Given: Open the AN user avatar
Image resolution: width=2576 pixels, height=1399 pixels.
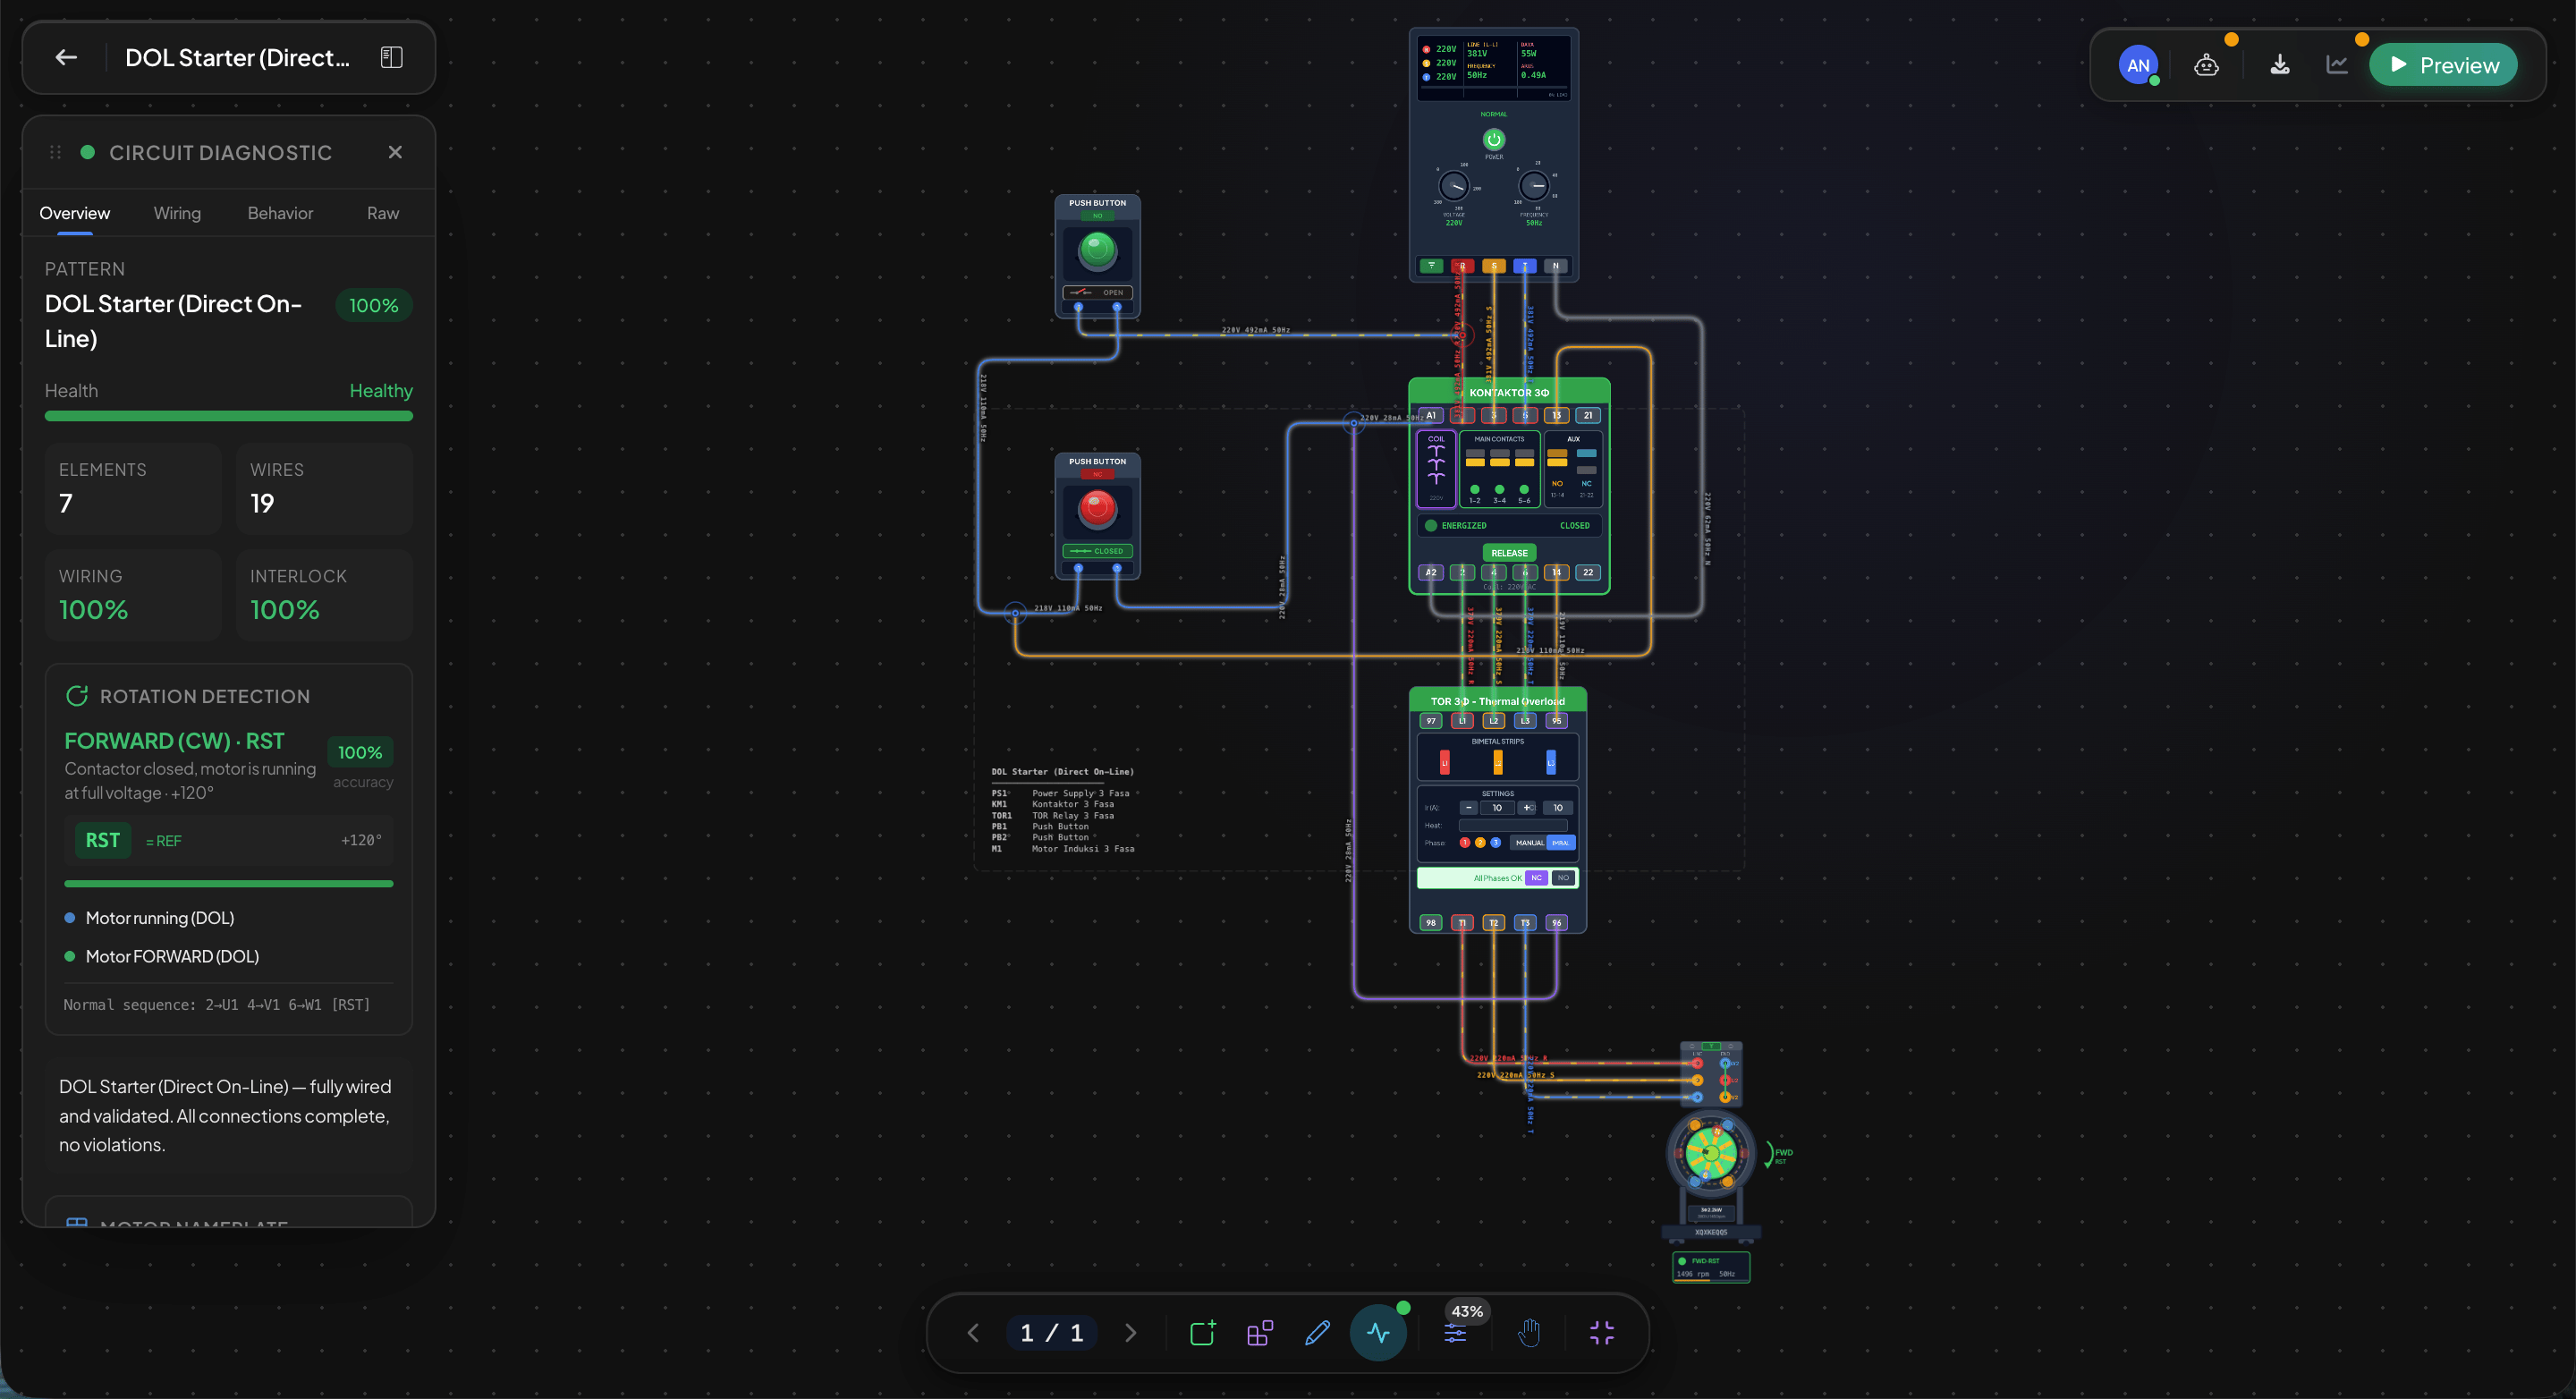Looking at the screenshot, I should [2138, 65].
